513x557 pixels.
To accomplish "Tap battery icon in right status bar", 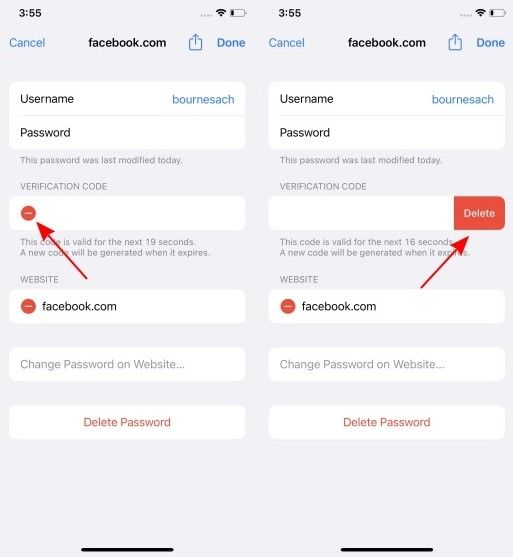I will (498, 13).
